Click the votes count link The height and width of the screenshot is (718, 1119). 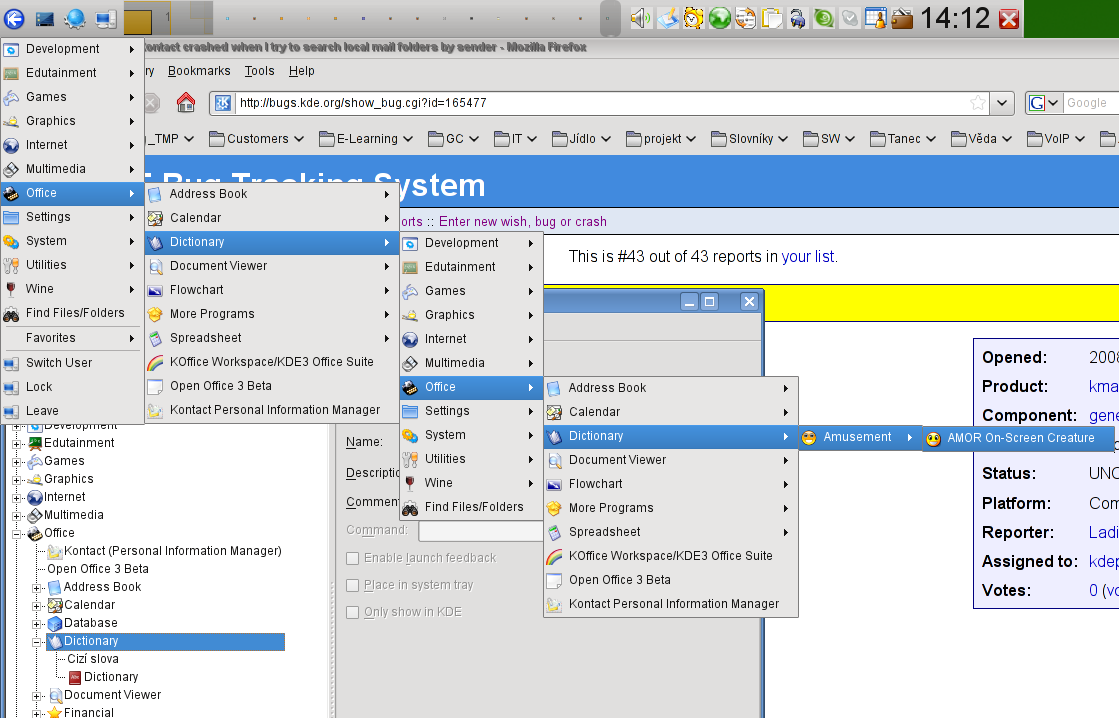coord(1093,591)
